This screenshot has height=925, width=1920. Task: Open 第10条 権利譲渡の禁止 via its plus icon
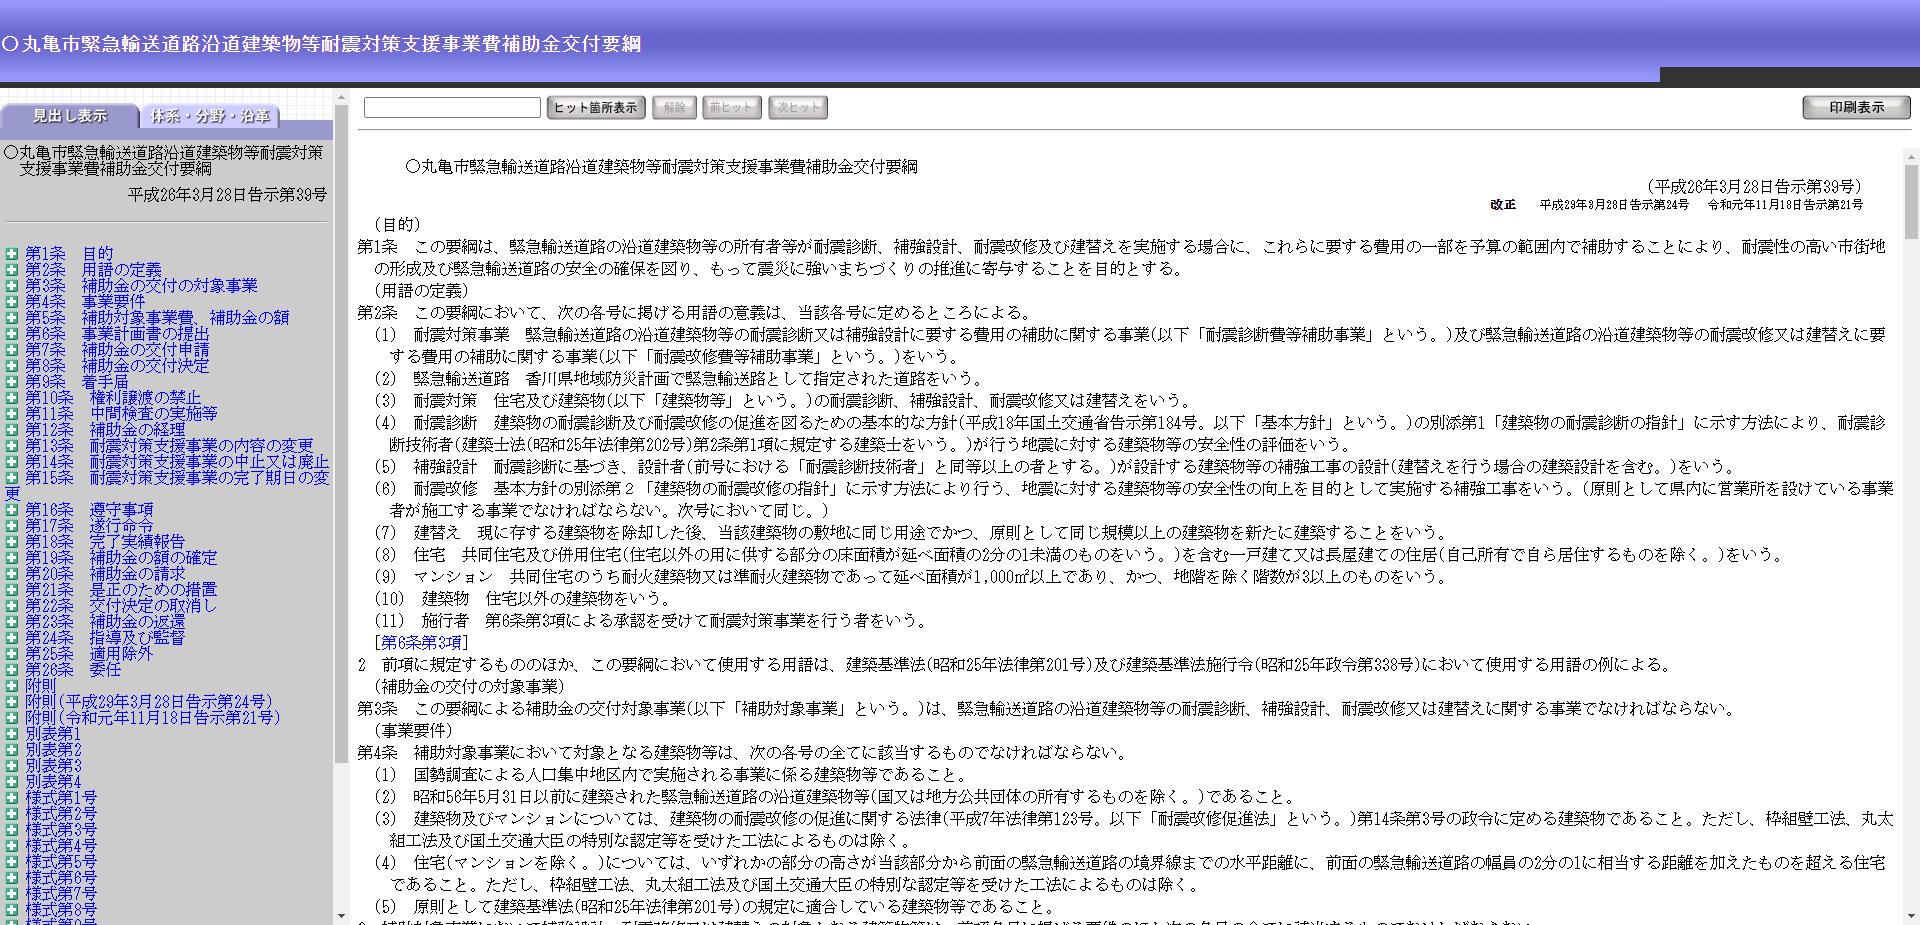[x=11, y=398]
